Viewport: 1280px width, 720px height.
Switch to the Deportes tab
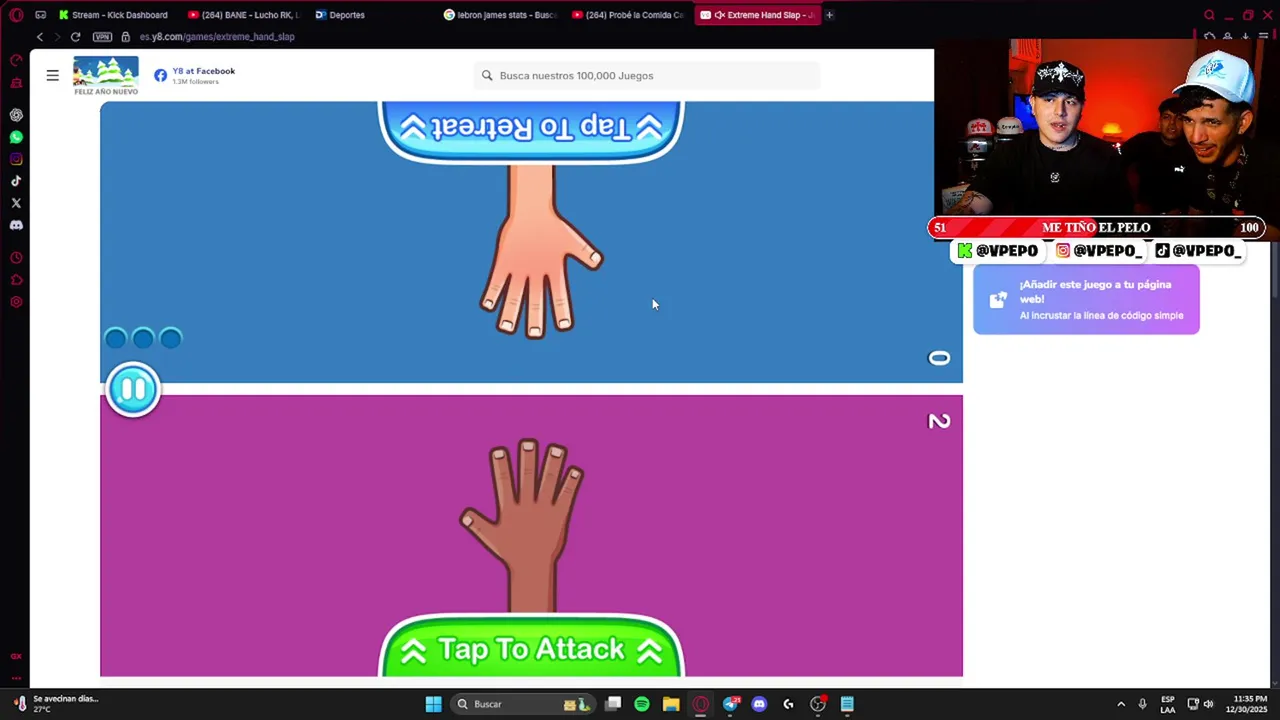tap(340, 15)
